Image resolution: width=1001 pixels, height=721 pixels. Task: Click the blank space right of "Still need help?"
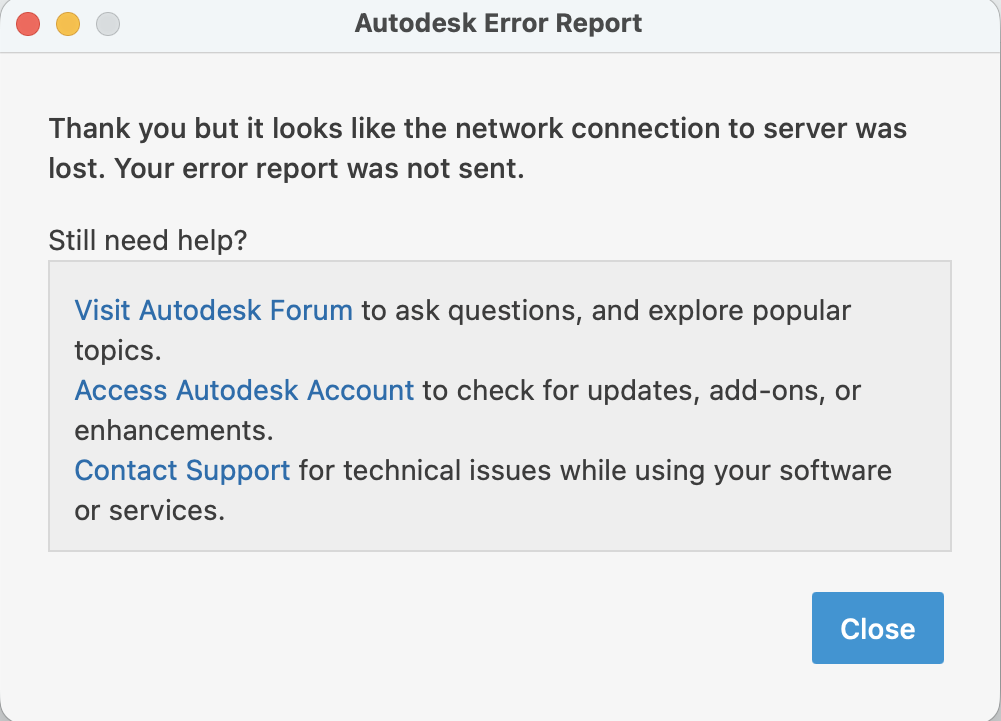(x=600, y=240)
